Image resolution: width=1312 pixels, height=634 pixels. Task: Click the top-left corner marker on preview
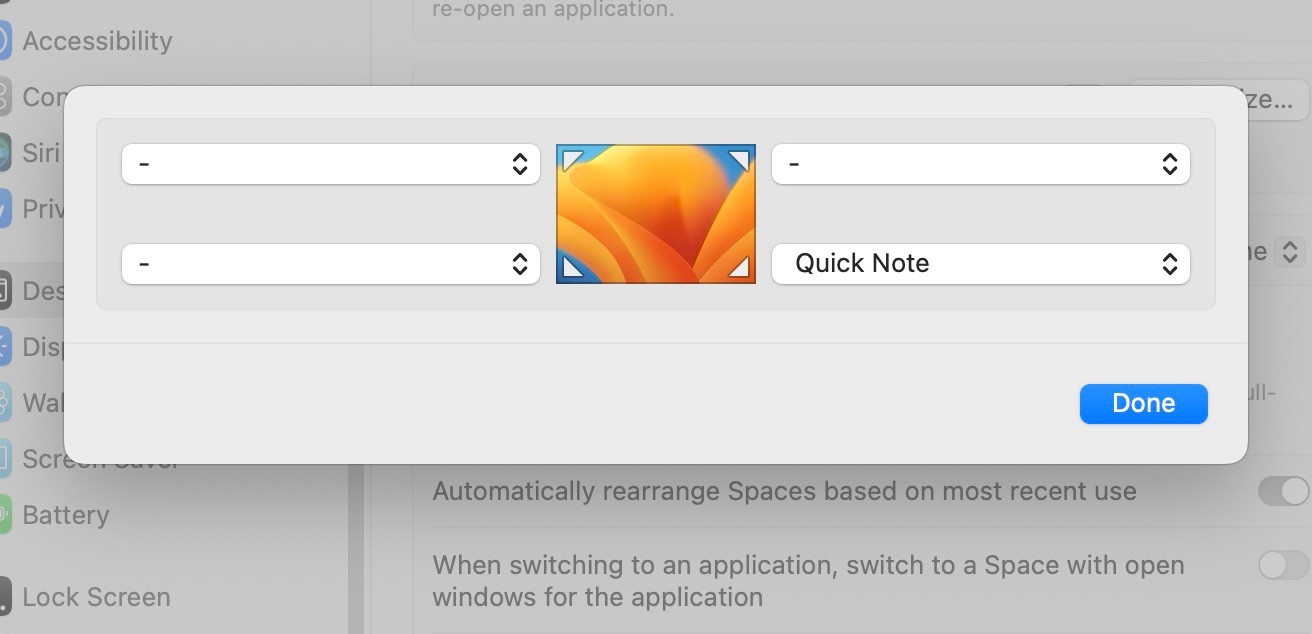[572, 159]
